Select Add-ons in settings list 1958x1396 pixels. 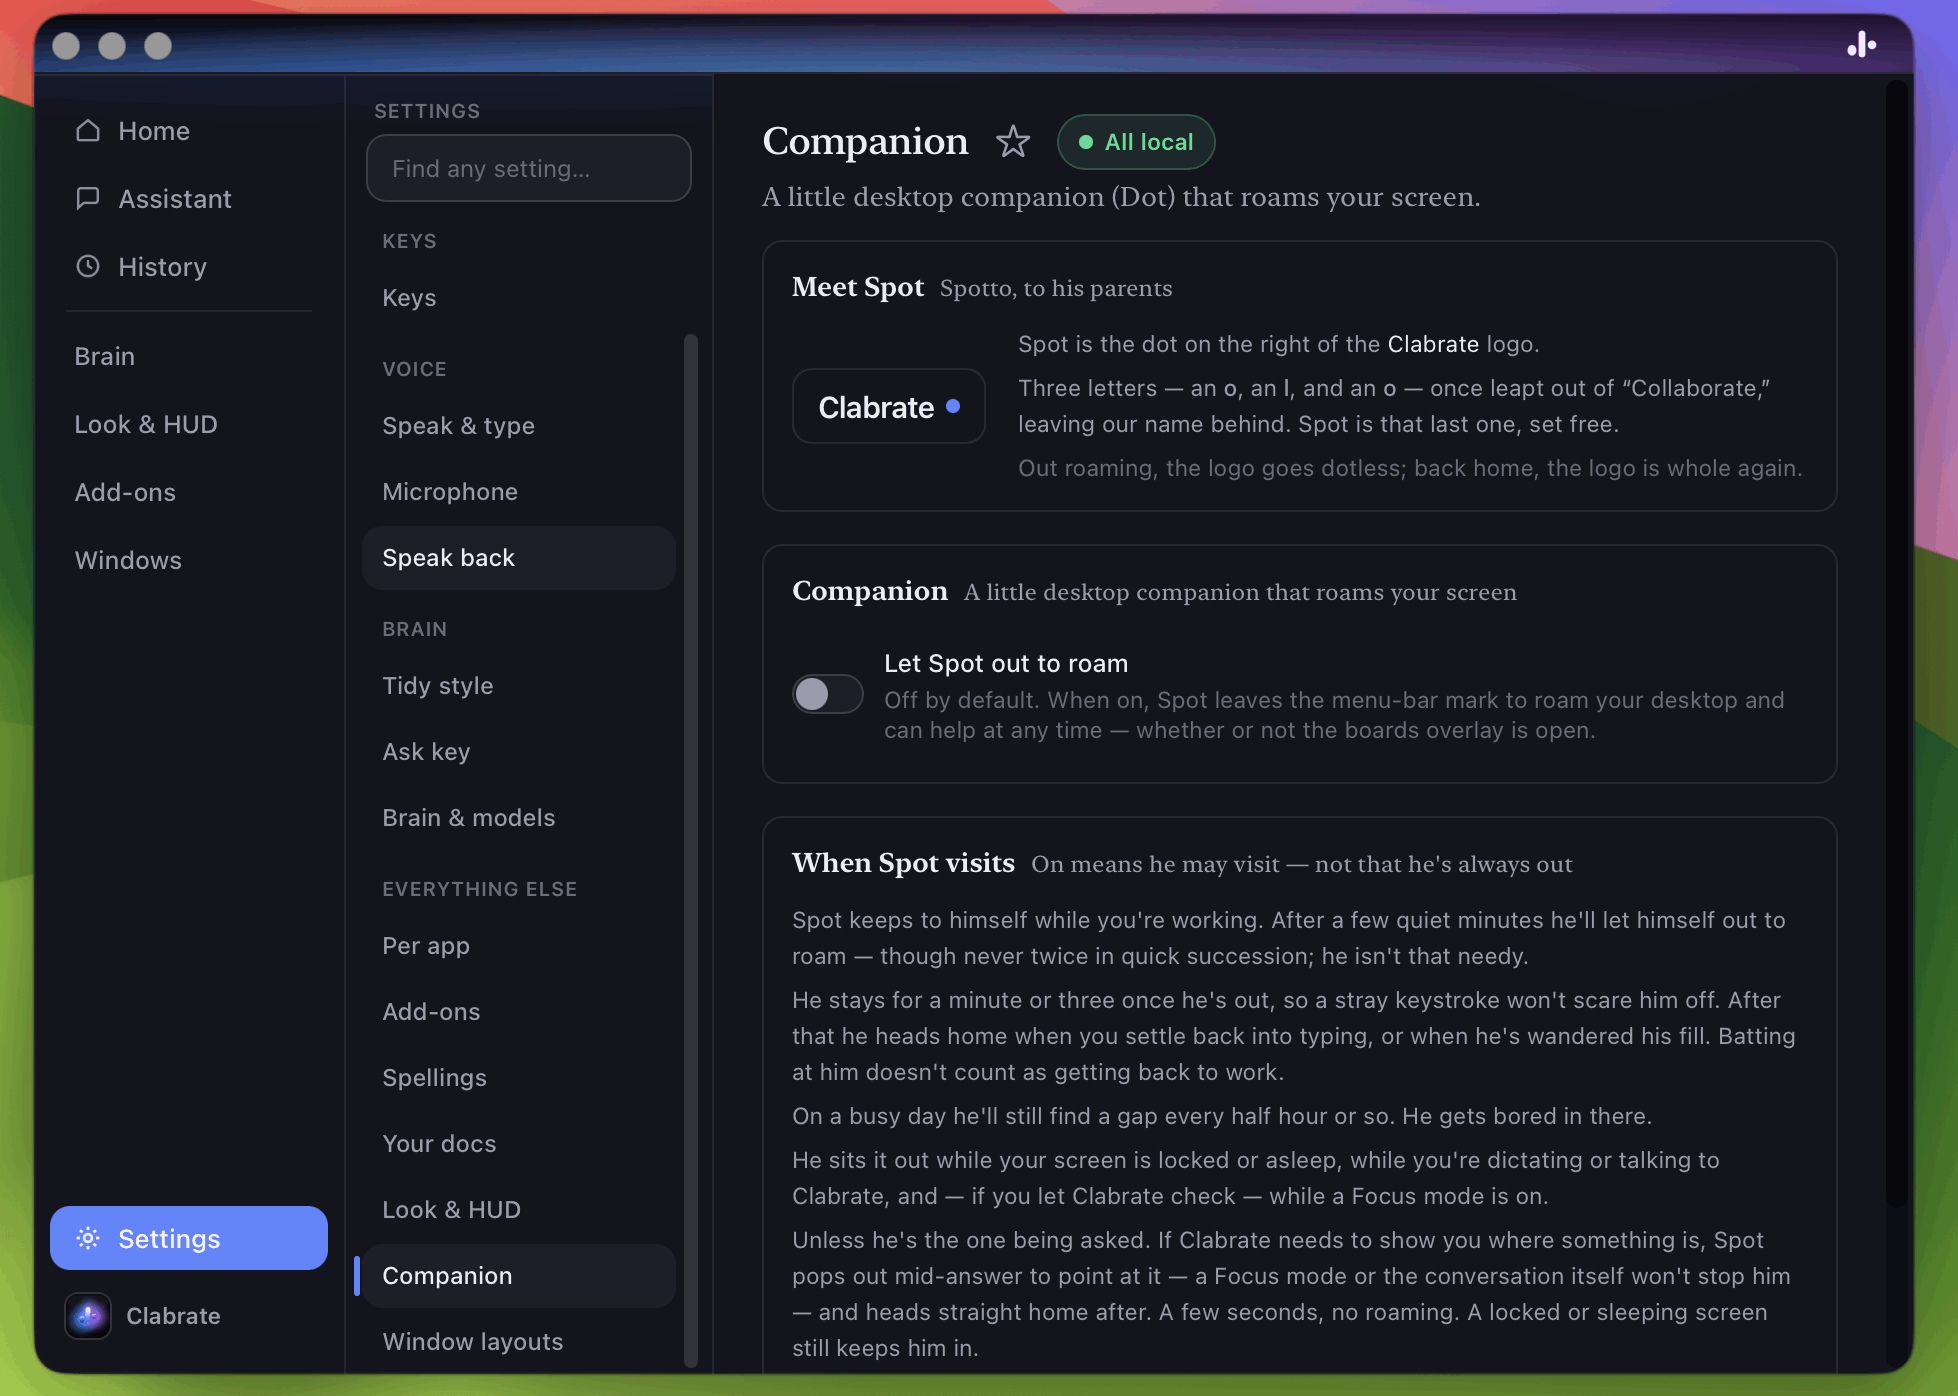[x=519, y=1012]
